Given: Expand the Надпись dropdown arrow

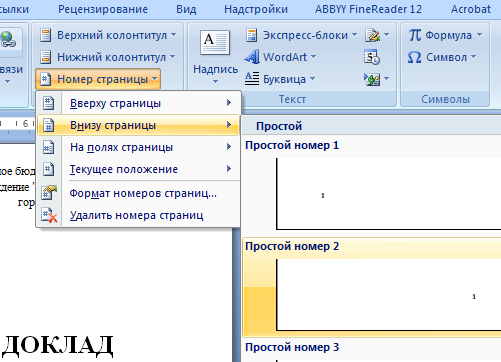Looking at the screenshot, I should 215,81.
